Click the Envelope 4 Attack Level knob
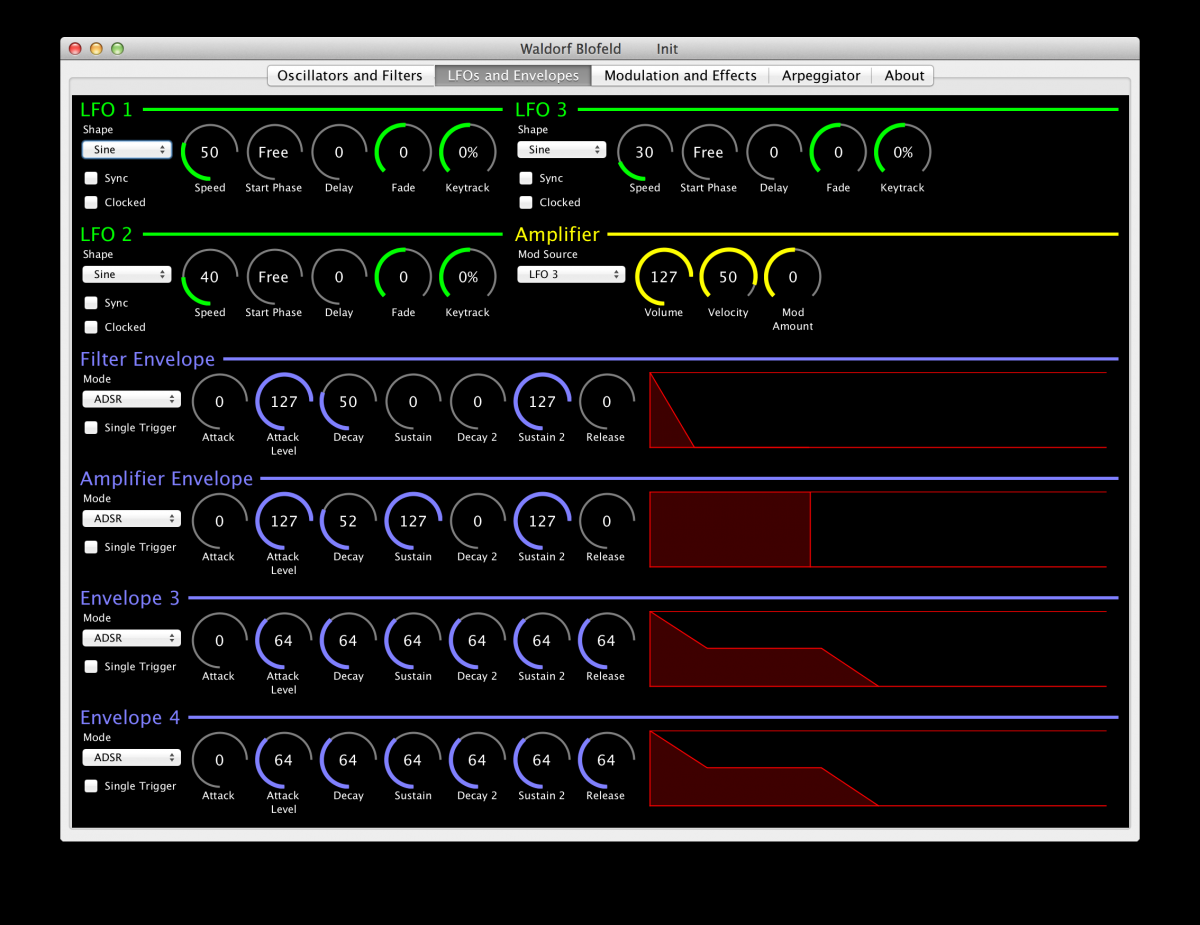This screenshot has height=925, width=1200. click(283, 760)
